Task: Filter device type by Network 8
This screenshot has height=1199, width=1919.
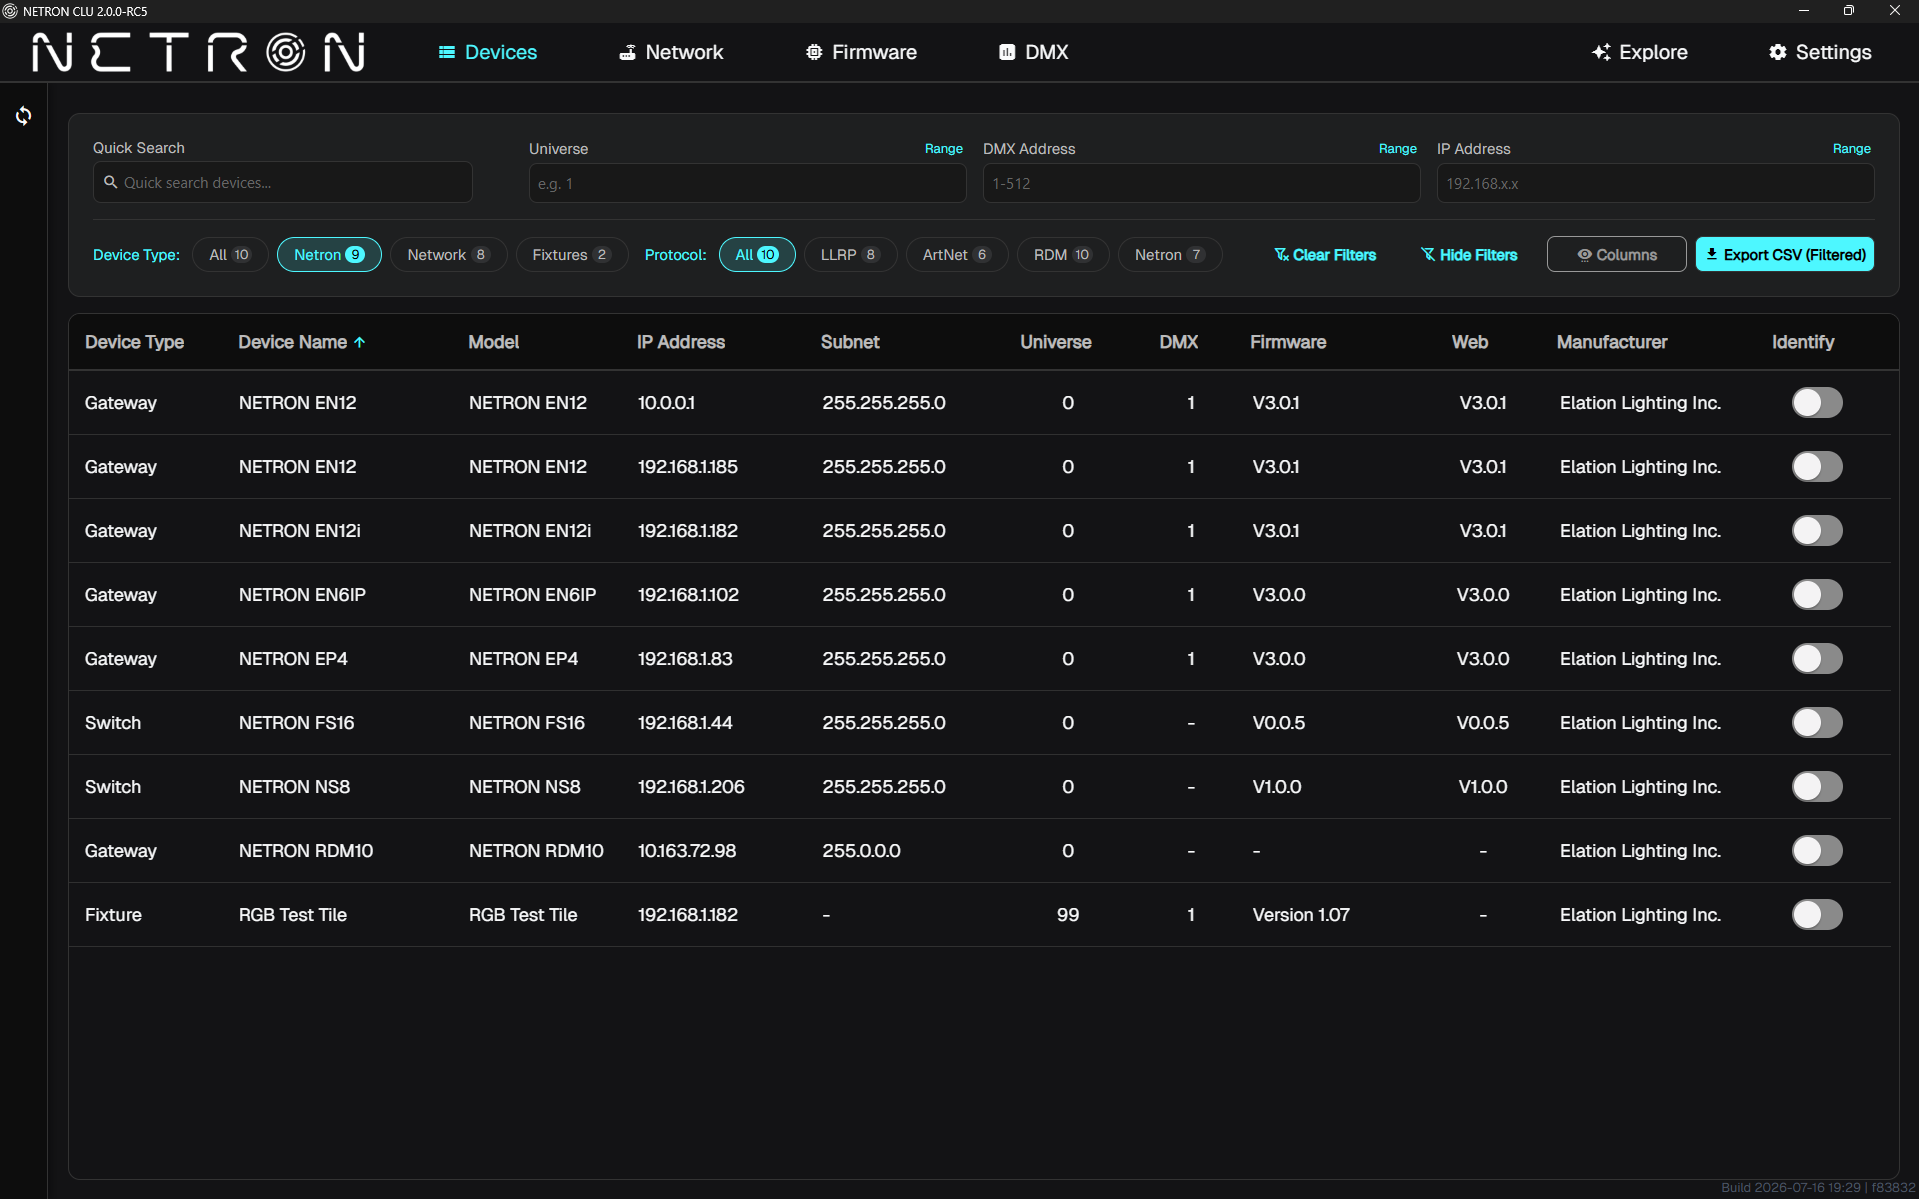Action: pos(448,255)
